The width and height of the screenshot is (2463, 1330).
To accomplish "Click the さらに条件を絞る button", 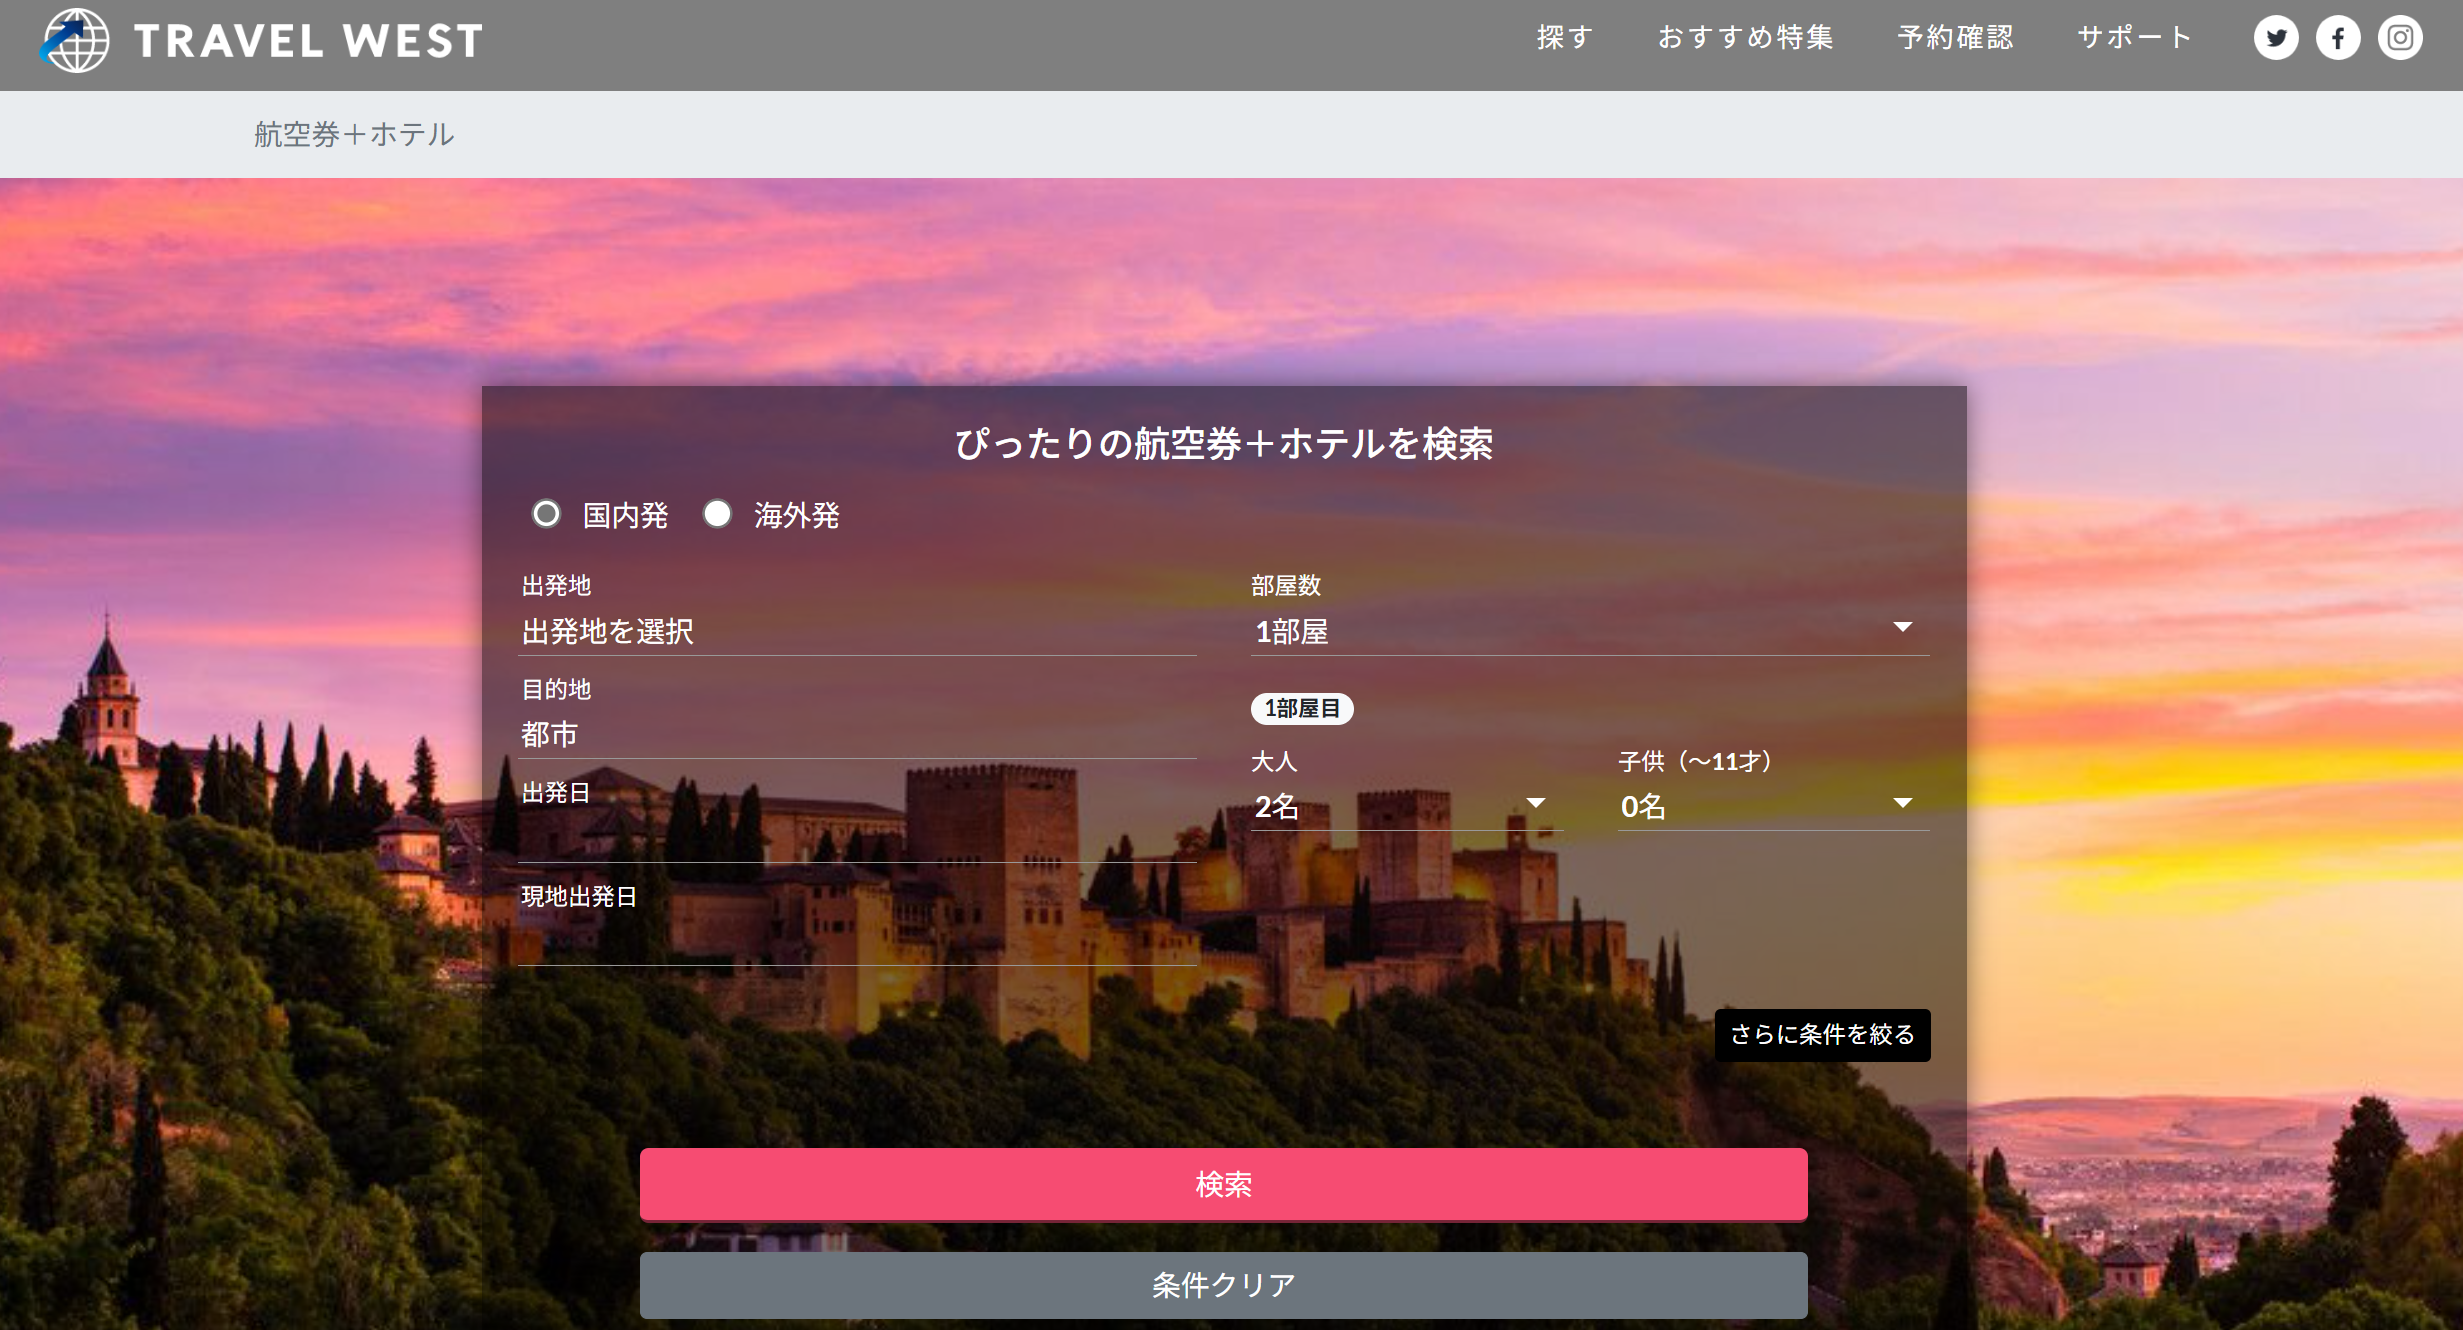I will [1822, 1035].
